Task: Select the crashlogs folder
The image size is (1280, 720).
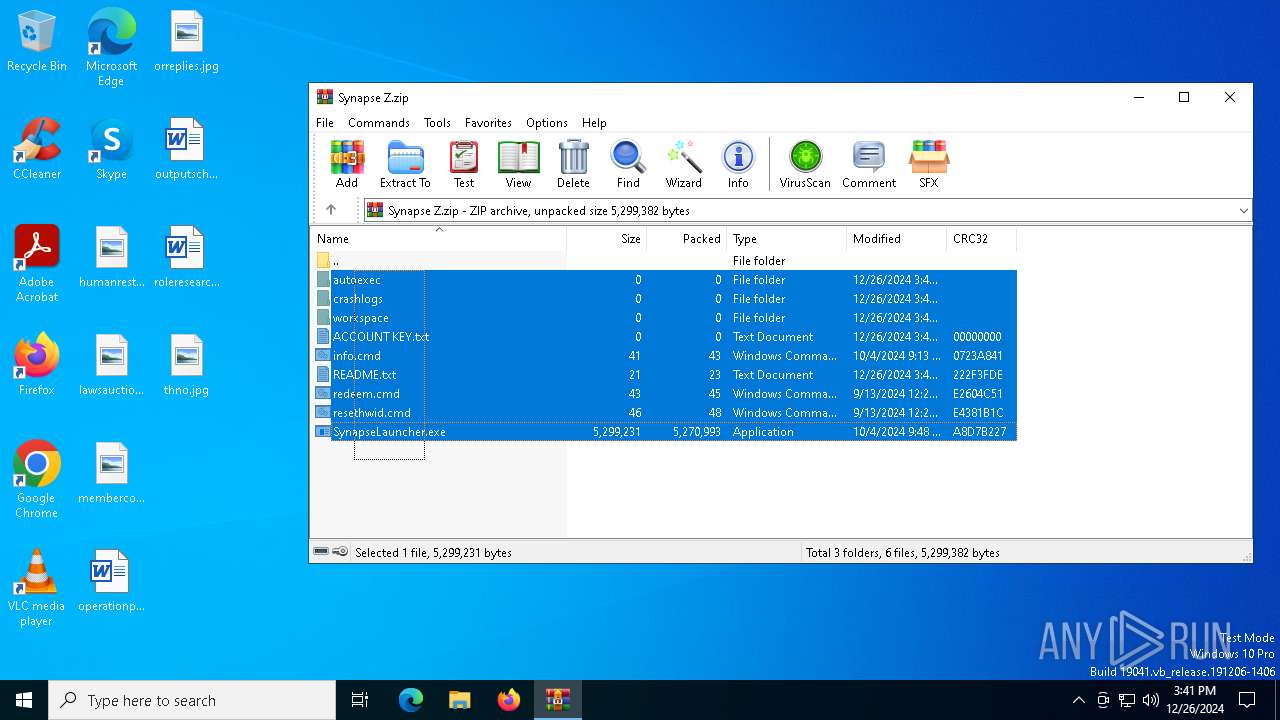Action: point(664,299)
